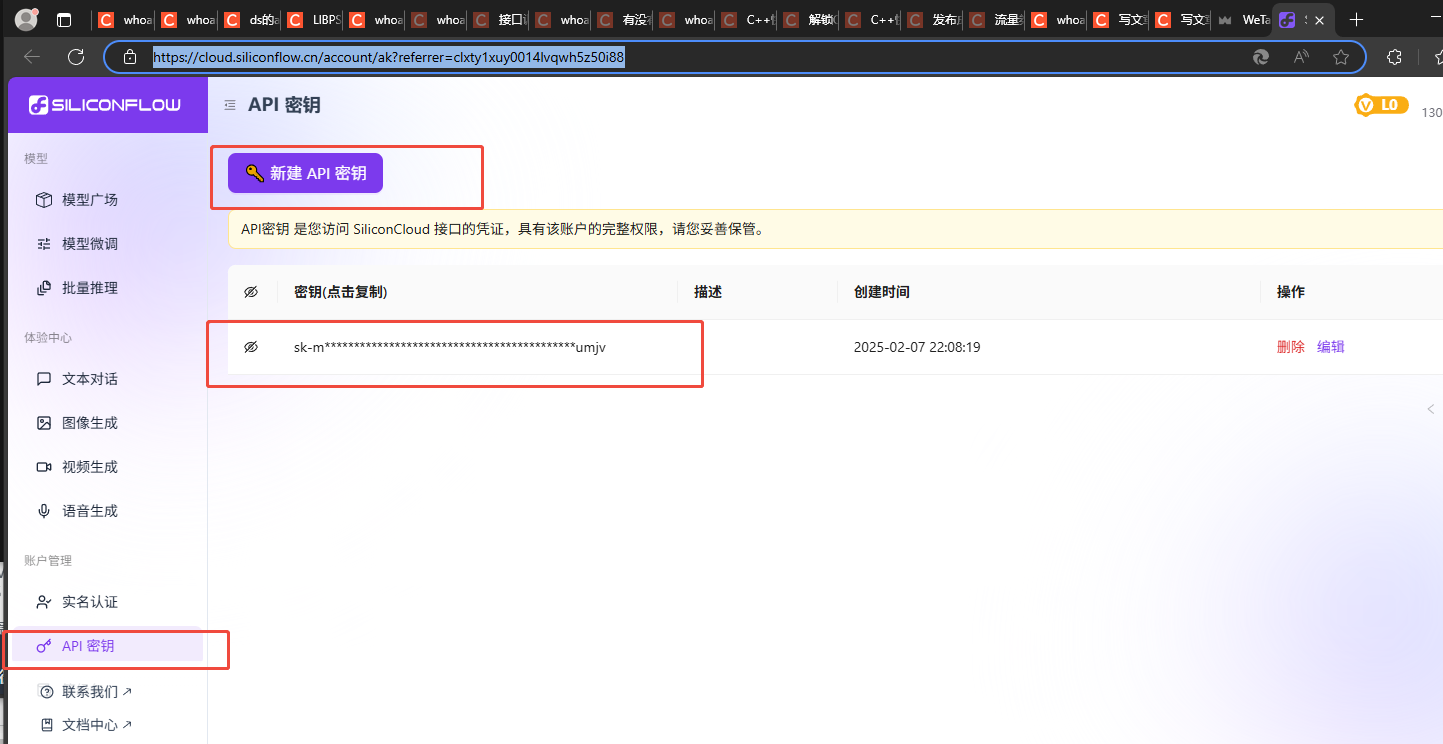The image size is (1443, 744).
Task: Click the read aloud icon in address bar
Action: click(x=1301, y=57)
